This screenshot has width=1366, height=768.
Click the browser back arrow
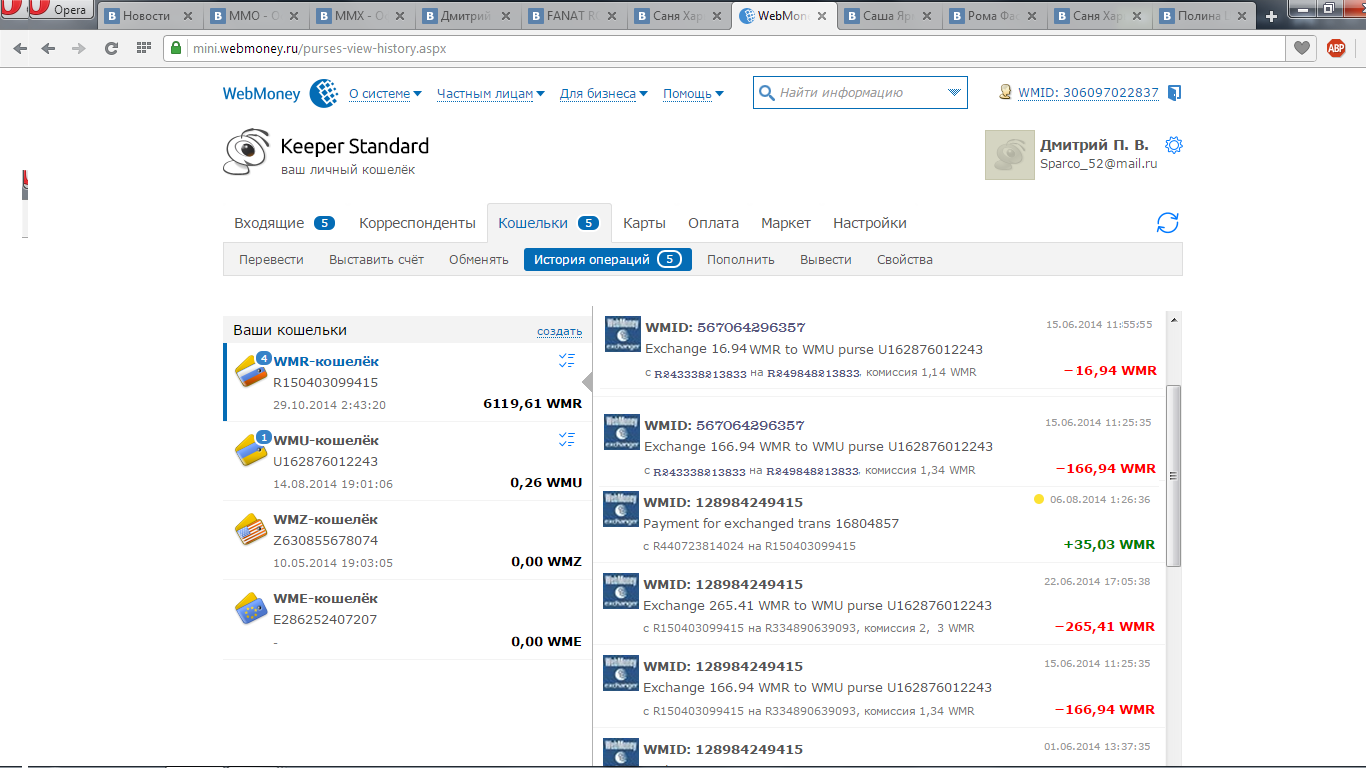click(x=21, y=48)
